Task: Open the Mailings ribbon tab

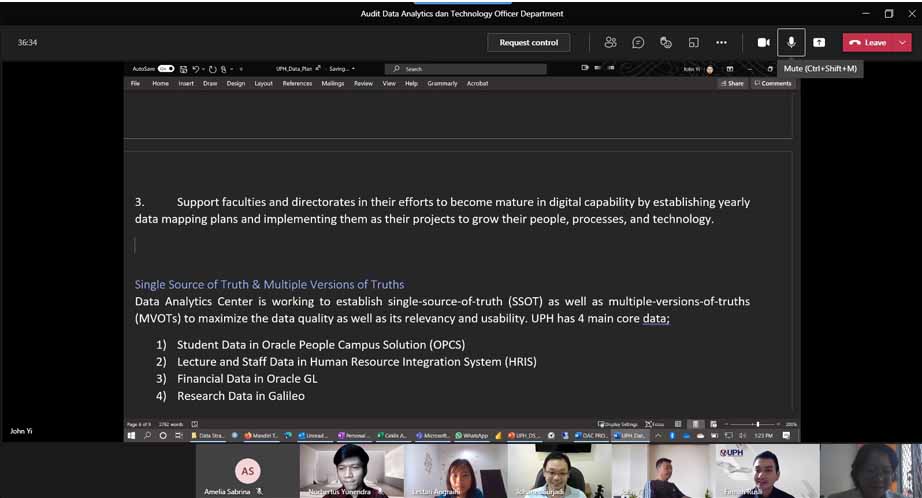Action: point(332,84)
